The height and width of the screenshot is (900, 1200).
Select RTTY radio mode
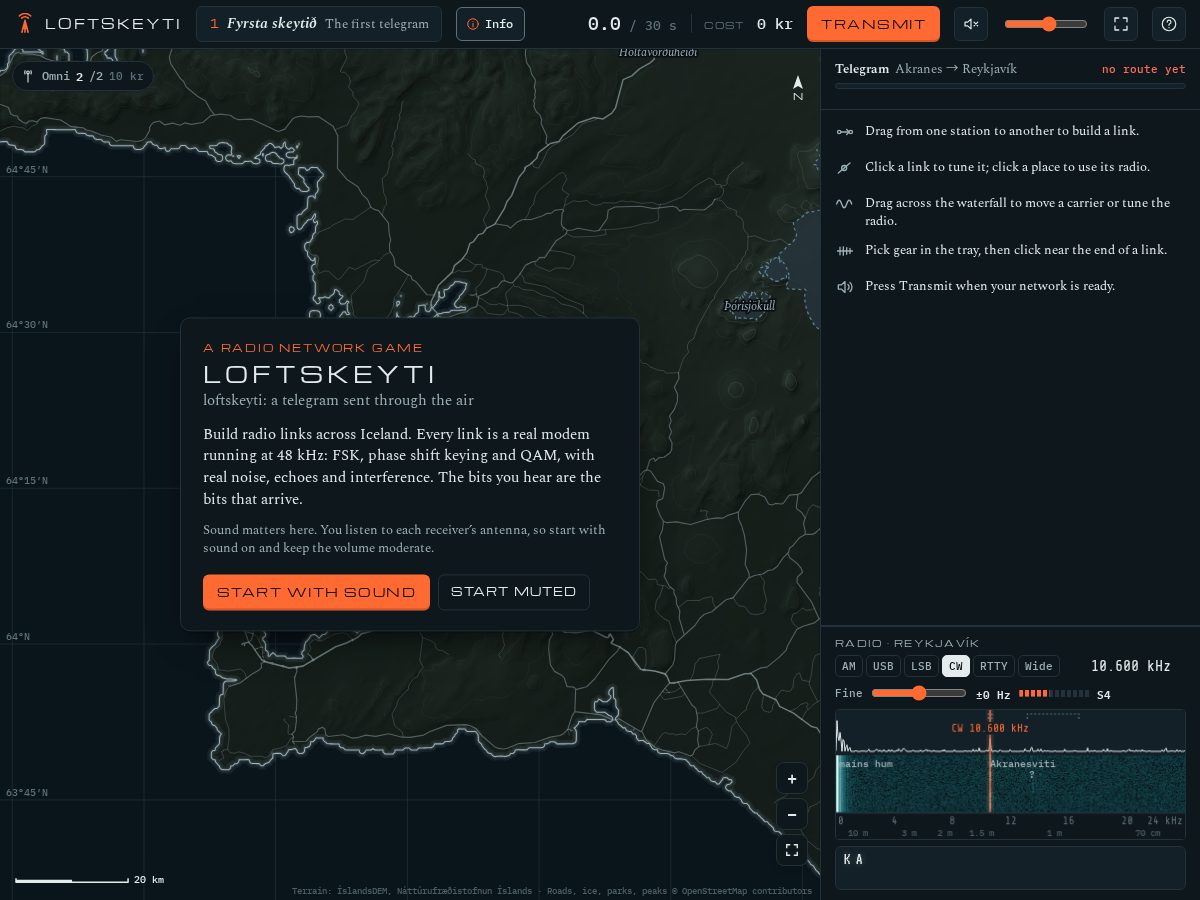tap(994, 666)
